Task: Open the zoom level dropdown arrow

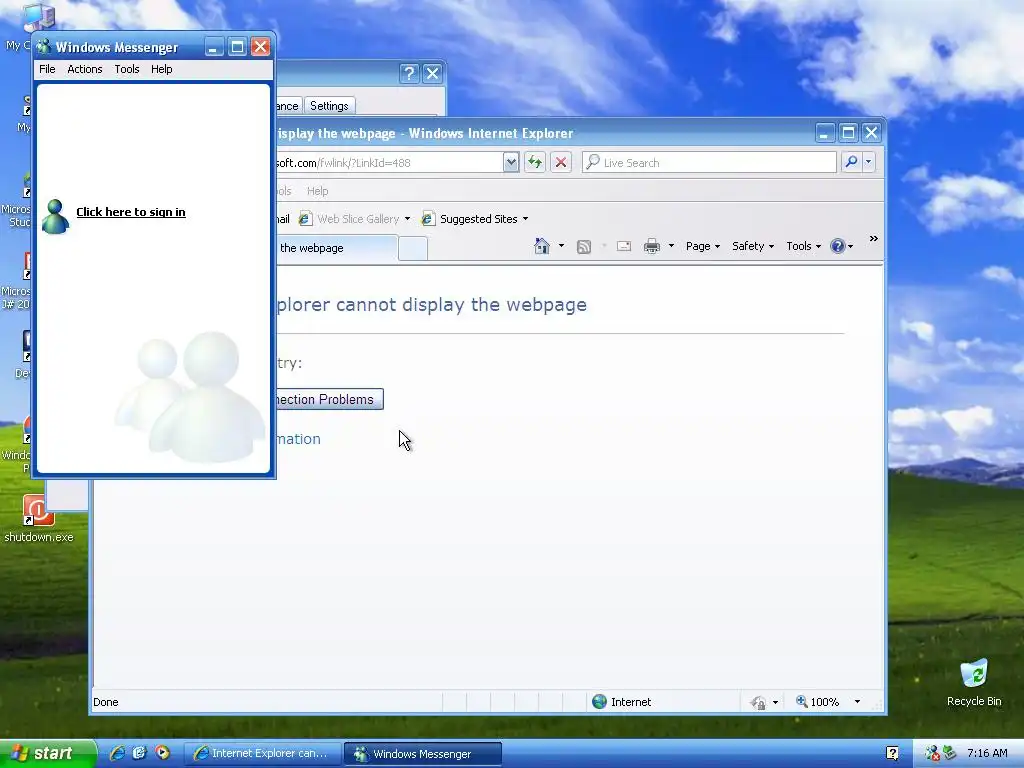Action: click(857, 702)
